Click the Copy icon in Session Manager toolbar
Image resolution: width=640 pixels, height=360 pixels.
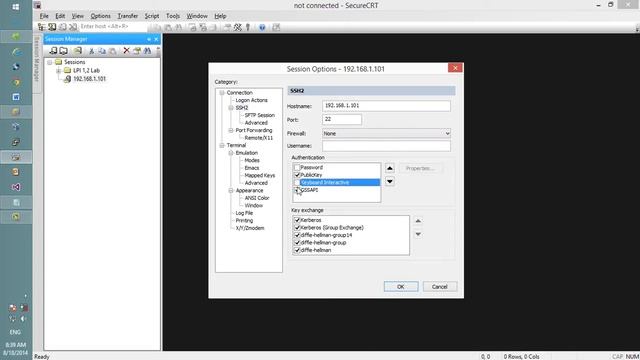102,51
